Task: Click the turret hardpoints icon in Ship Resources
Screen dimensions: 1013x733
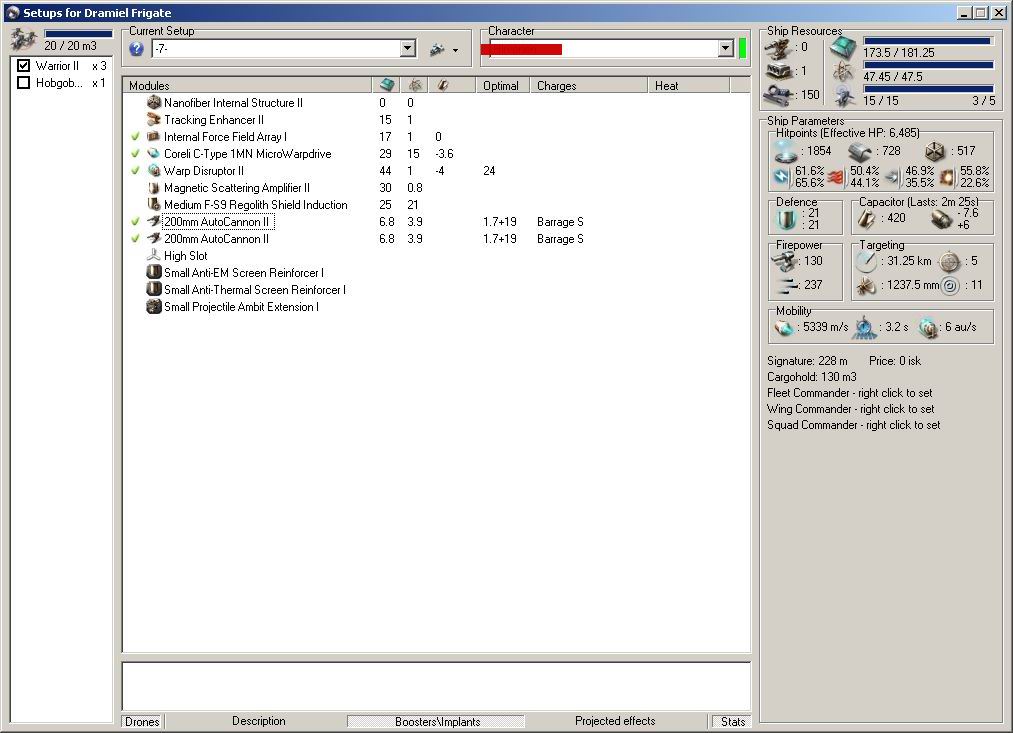Action: [x=778, y=48]
